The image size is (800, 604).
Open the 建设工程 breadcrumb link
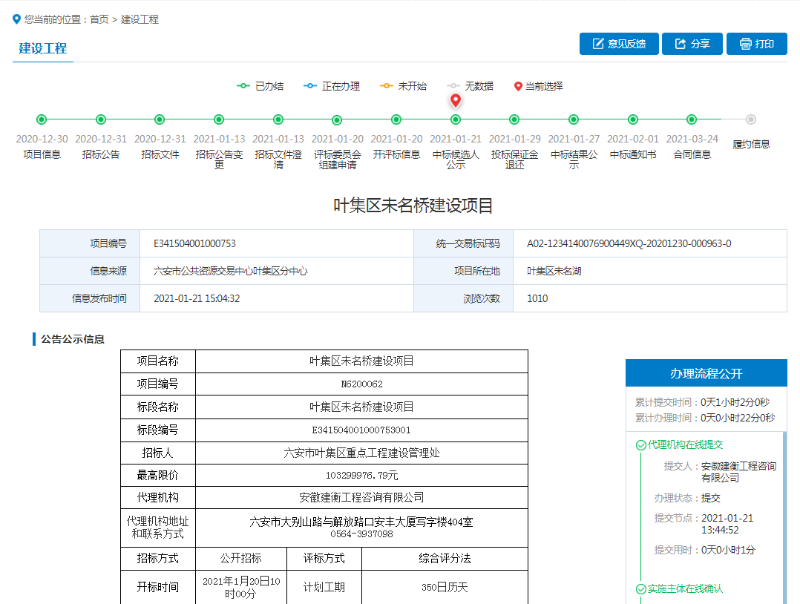139,19
